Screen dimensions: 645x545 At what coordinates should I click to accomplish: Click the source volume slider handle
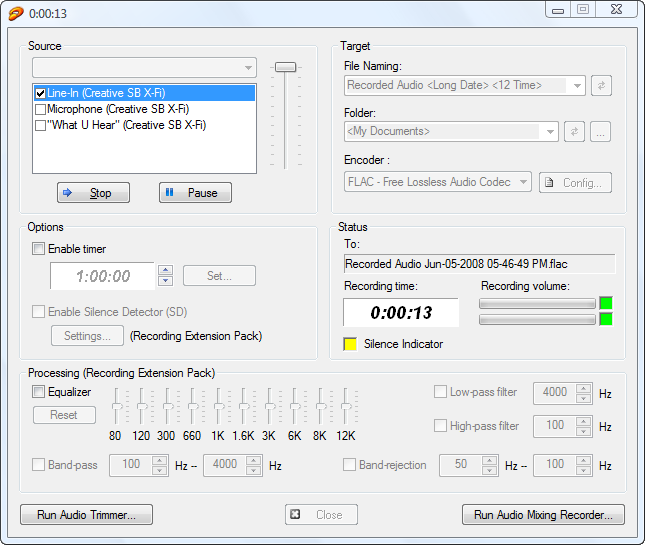[x=285, y=67]
